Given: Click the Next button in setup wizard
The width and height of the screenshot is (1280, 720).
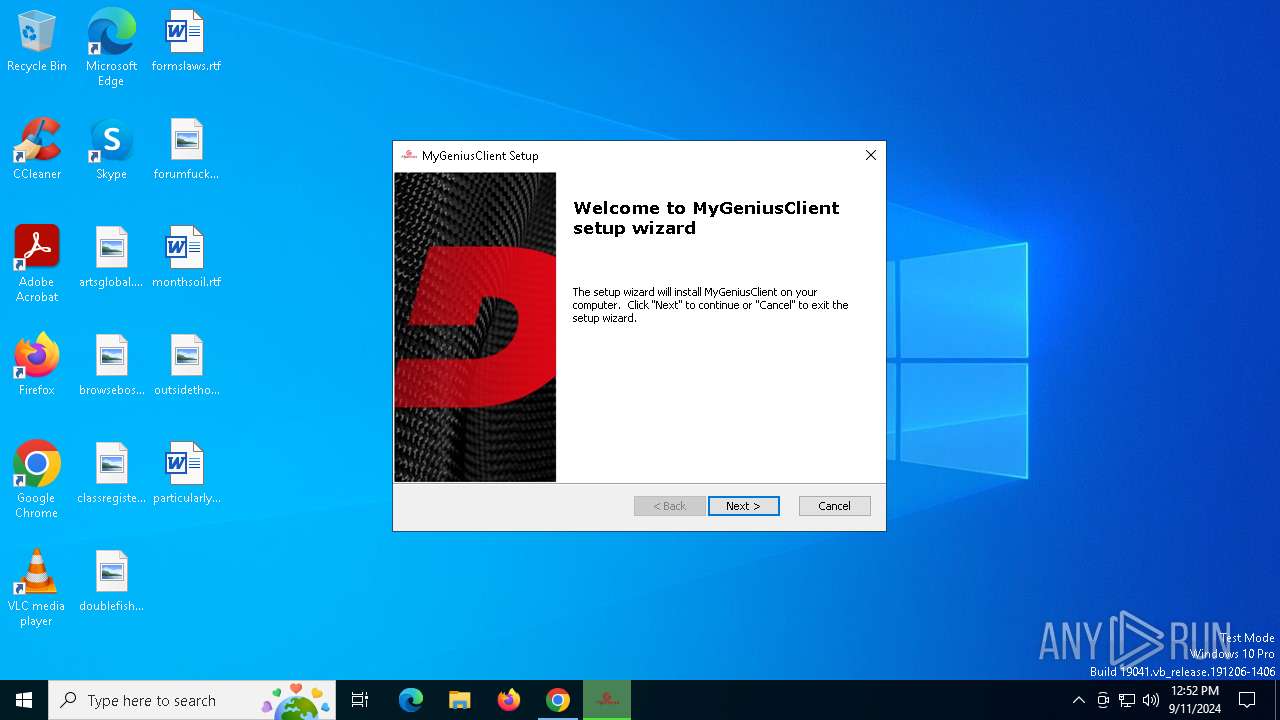Looking at the screenshot, I should [743, 506].
